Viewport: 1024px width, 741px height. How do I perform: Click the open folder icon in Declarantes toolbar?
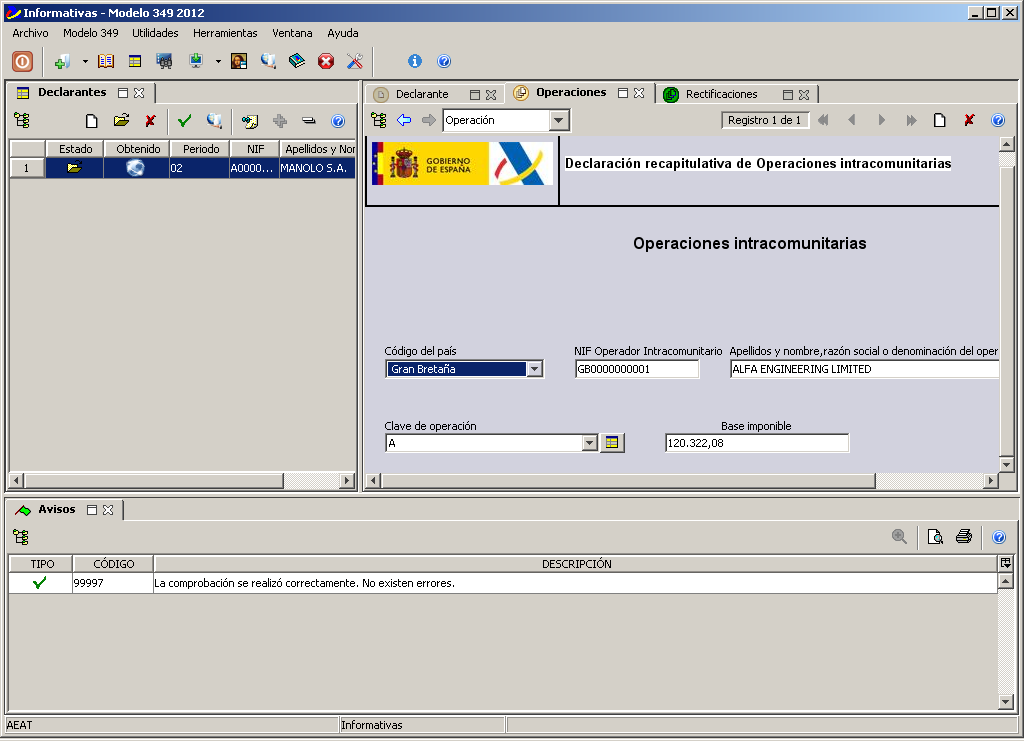click(121, 120)
